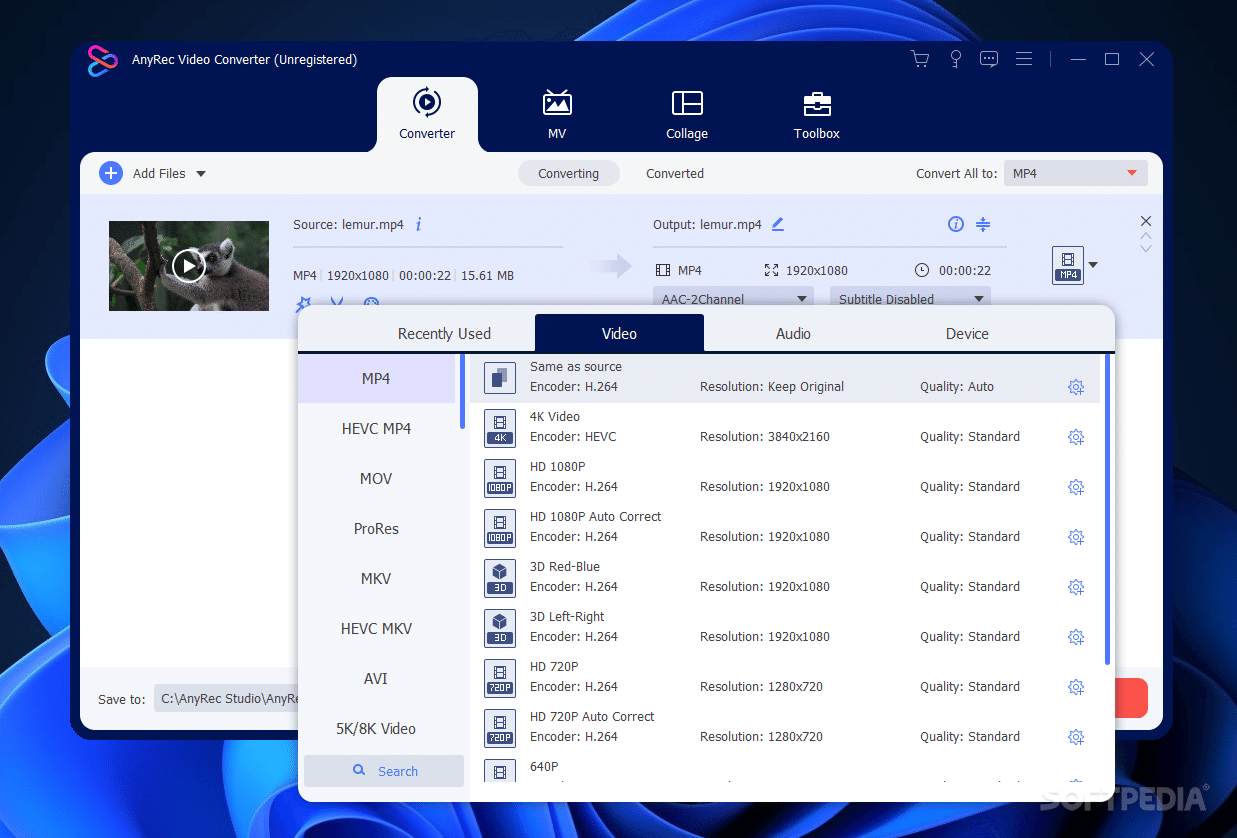Viewport: 1237px width, 838px height.
Task: Open the Collage feature
Action: point(687,113)
